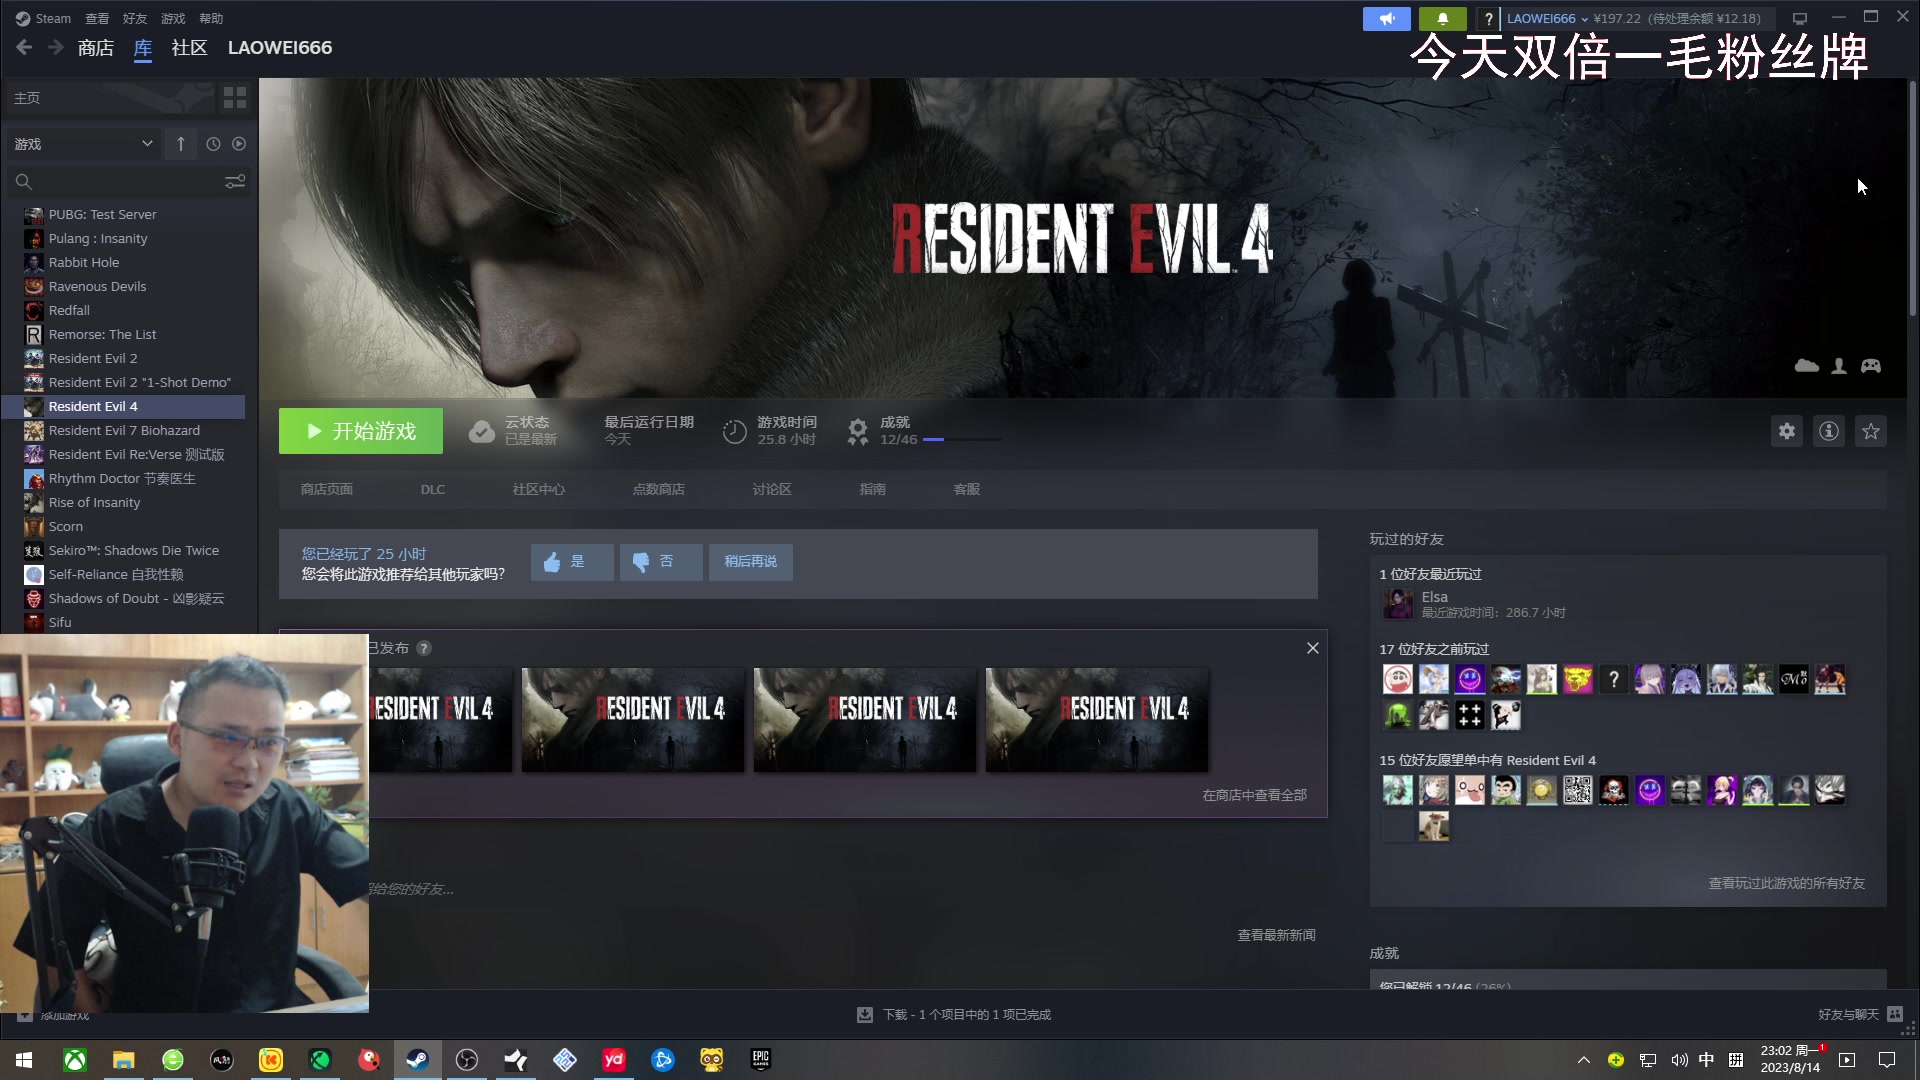Screen dimensions: 1920x1080
Task: Add game to favorites star icon
Action: pos(1870,431)
